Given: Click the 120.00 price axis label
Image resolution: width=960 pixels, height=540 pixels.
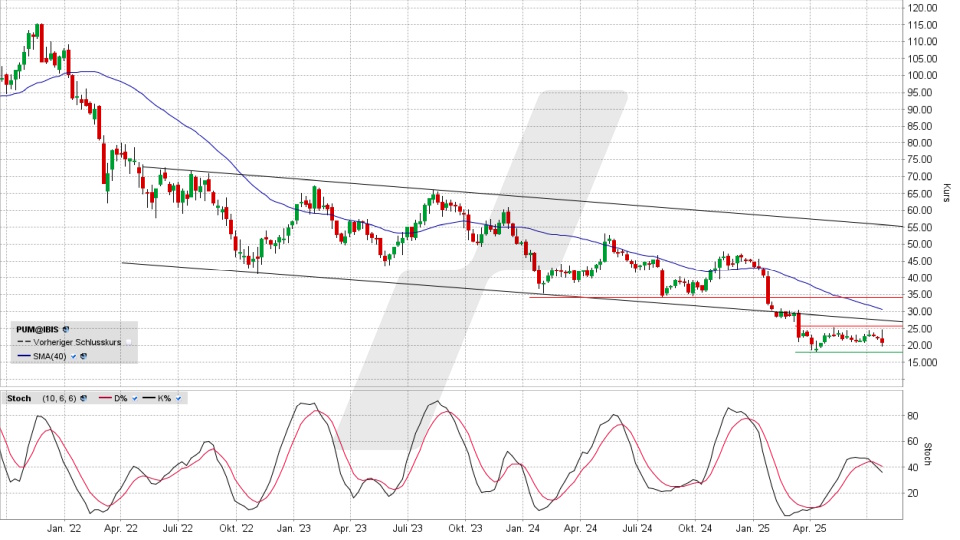Looking at the screenshot, I should coord(923,8).
